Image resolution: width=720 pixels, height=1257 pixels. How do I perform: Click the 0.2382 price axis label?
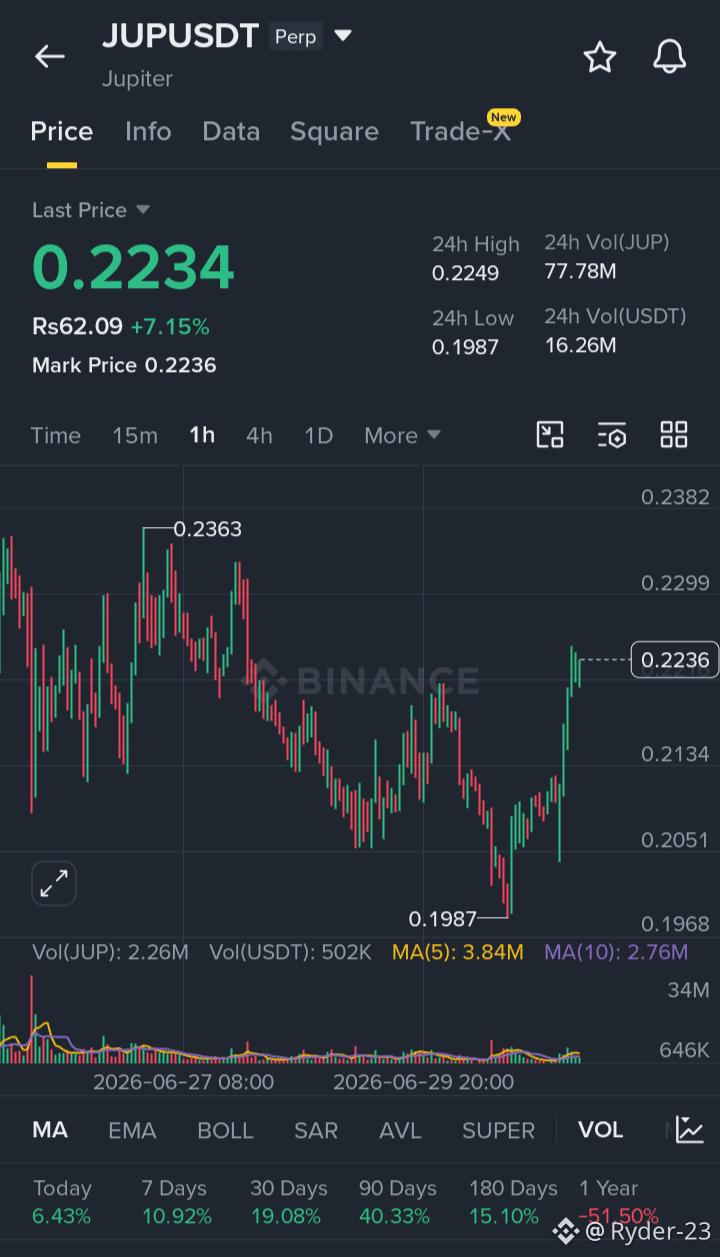[676, 497]
